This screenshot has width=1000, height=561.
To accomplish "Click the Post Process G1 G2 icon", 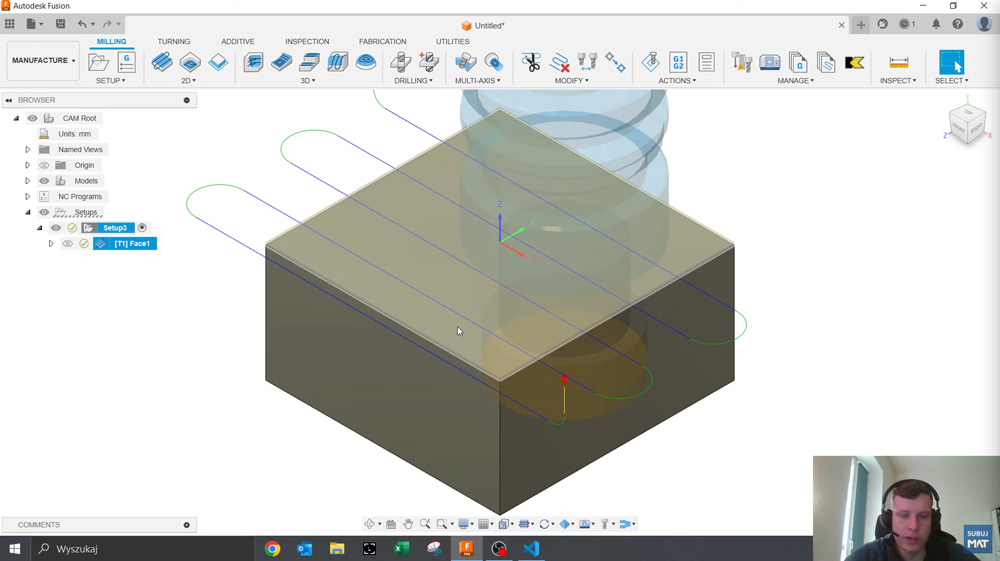I will (678, 62).
